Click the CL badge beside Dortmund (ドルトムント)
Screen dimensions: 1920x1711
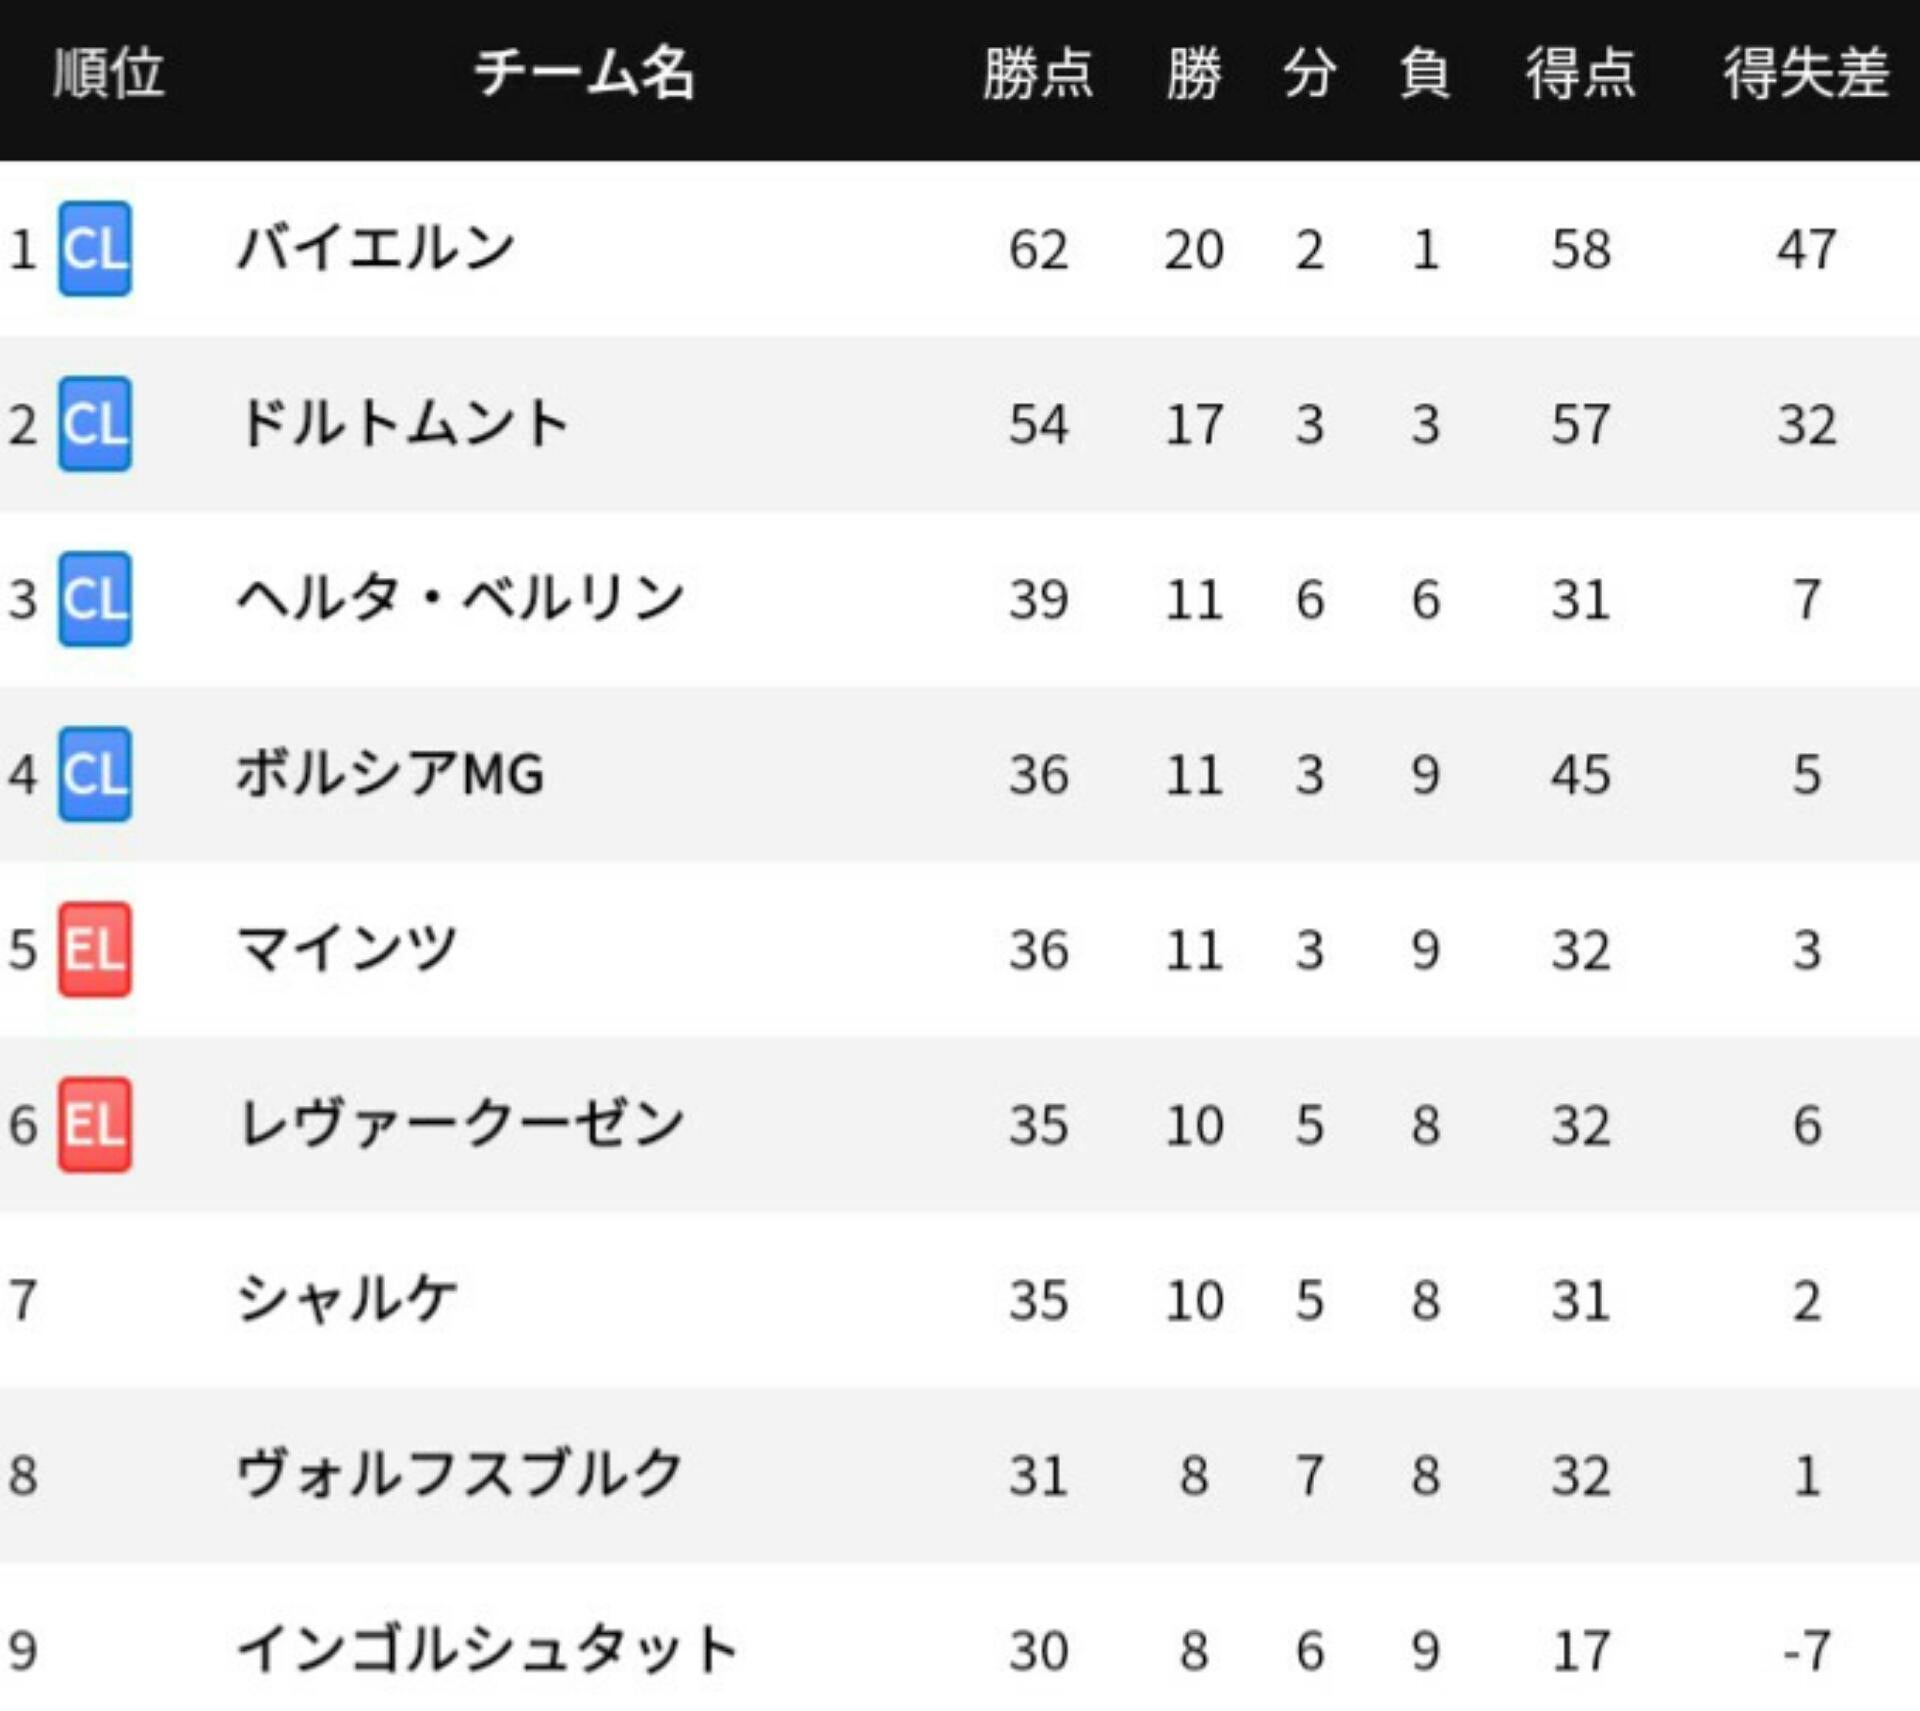coord(95,424)
